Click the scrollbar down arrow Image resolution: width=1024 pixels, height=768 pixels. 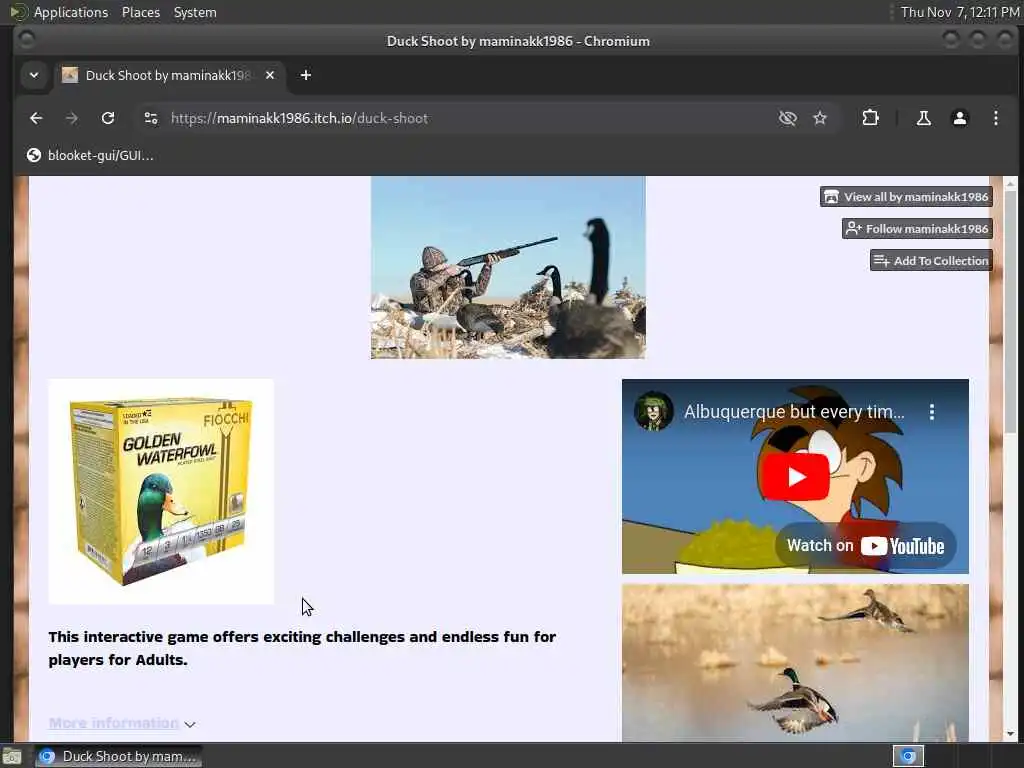click(x=1010, y=733)
